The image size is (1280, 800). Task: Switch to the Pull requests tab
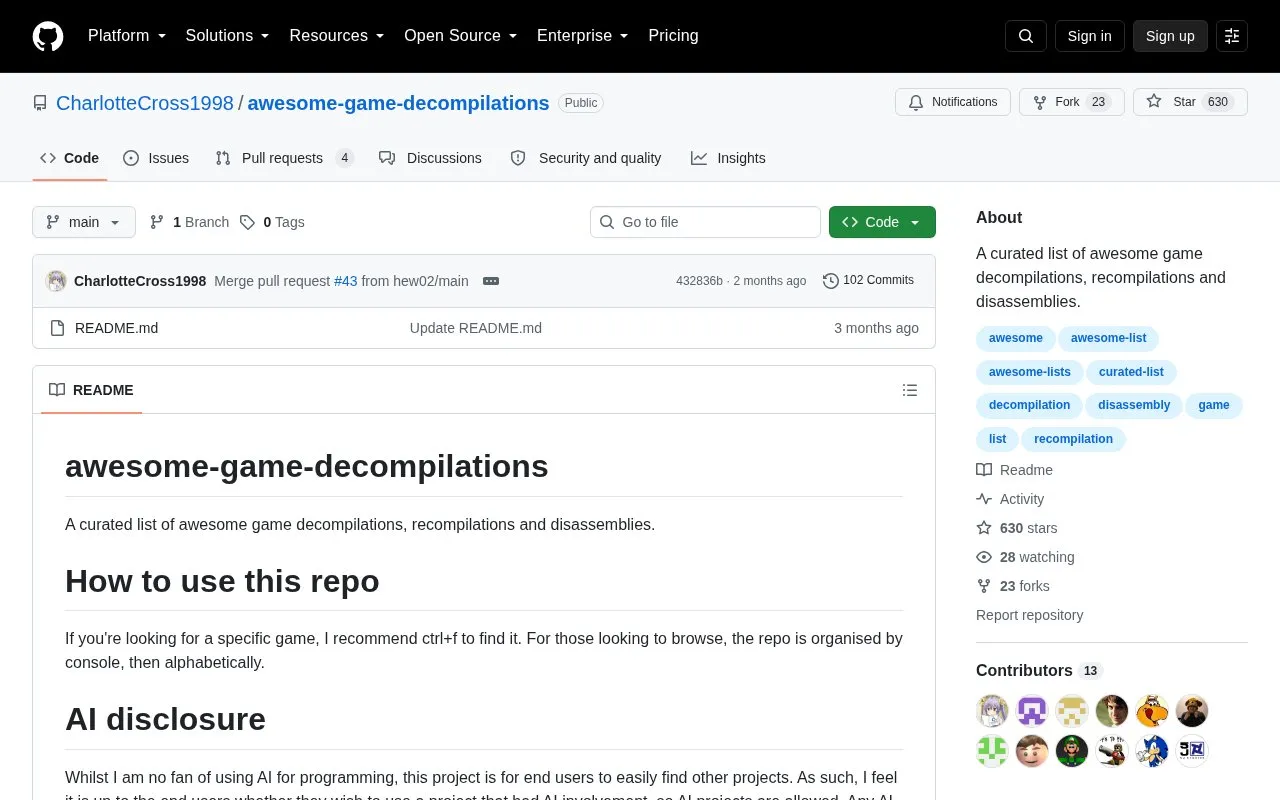point(285,158)
